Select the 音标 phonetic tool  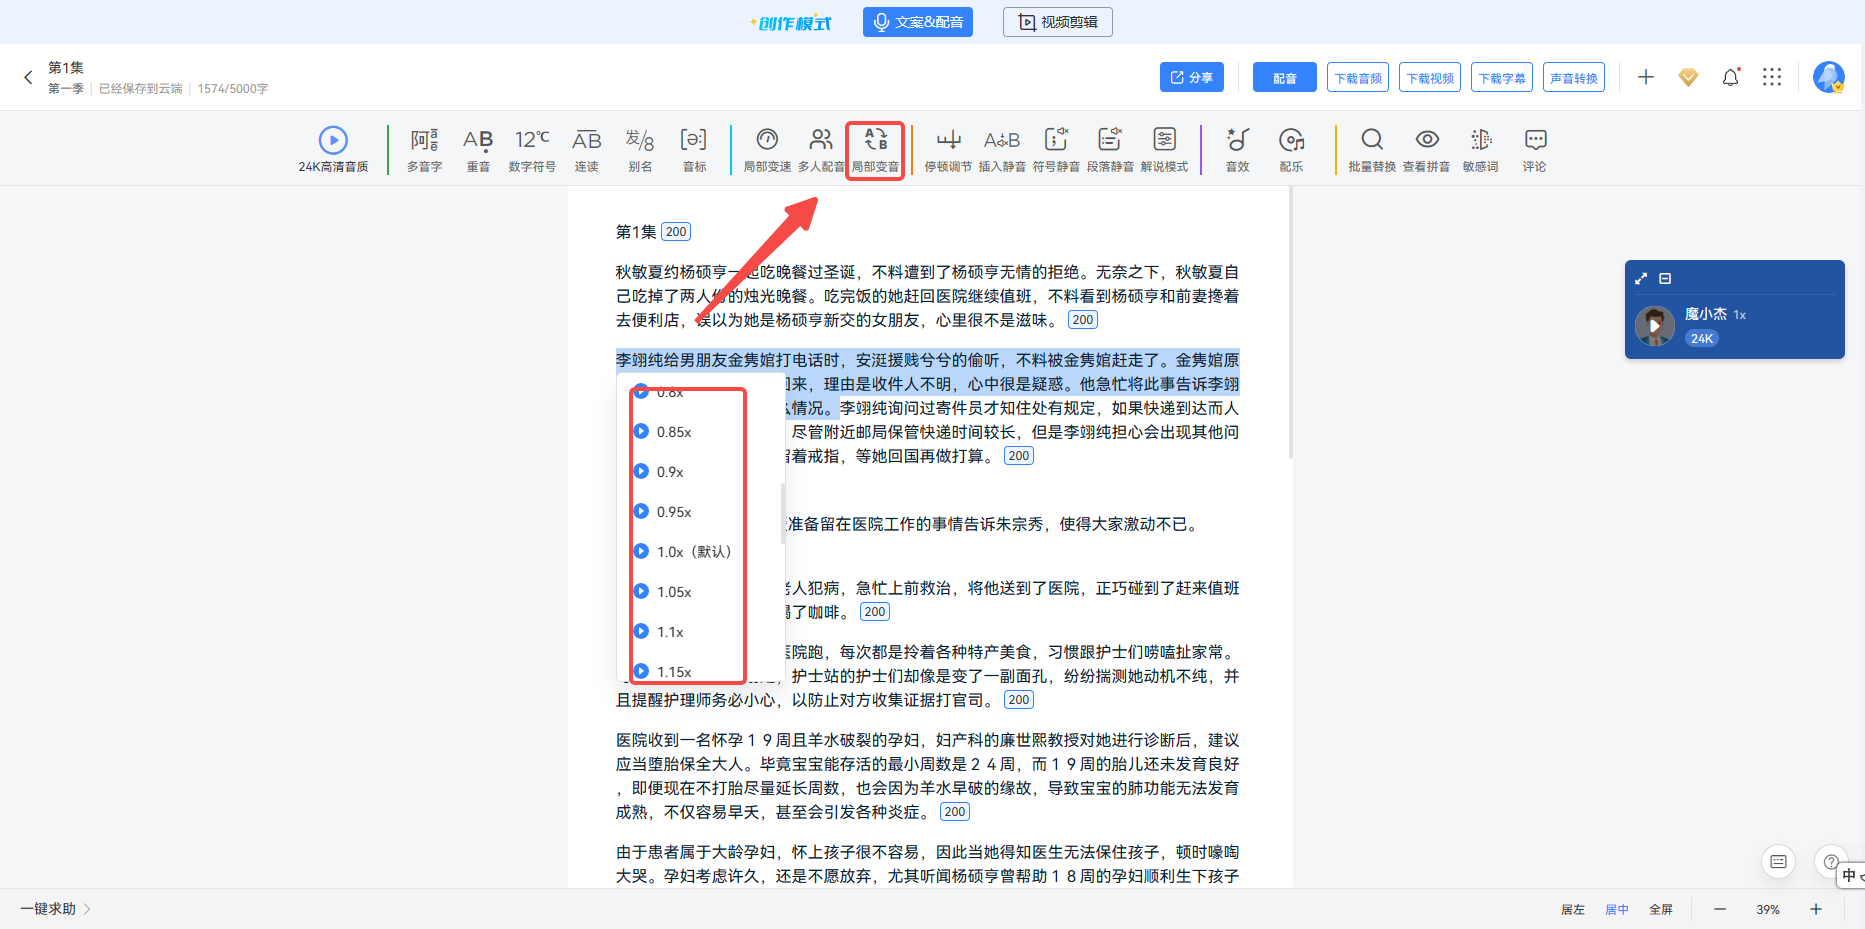coord(694,148)
